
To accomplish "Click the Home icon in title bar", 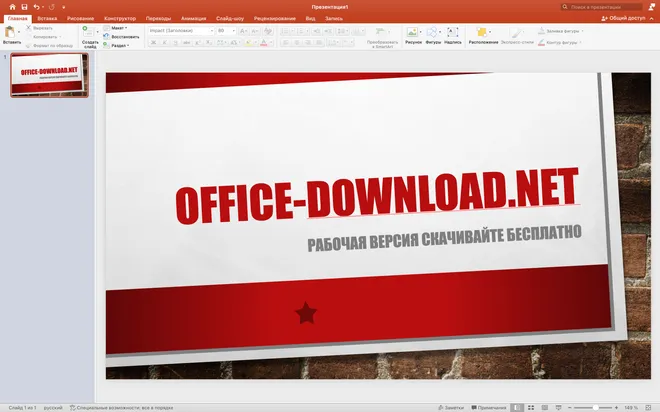I will pyautogui.click(x=12, y=7).
